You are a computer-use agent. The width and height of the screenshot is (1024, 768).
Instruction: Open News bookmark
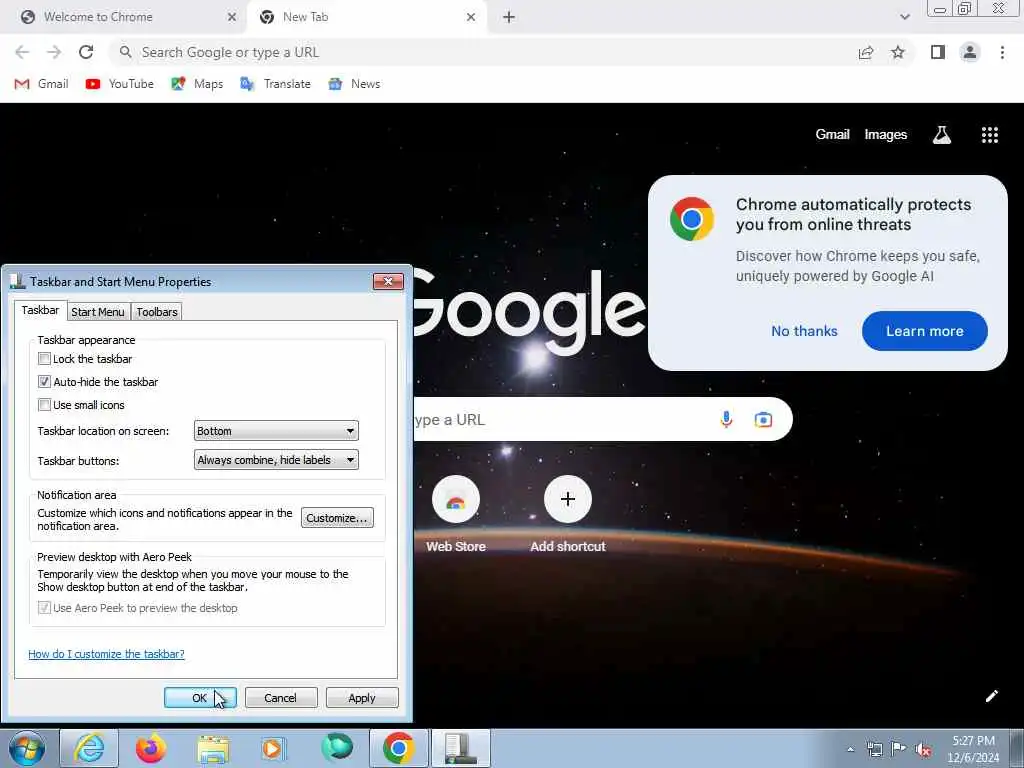click(x=354, y=84)
